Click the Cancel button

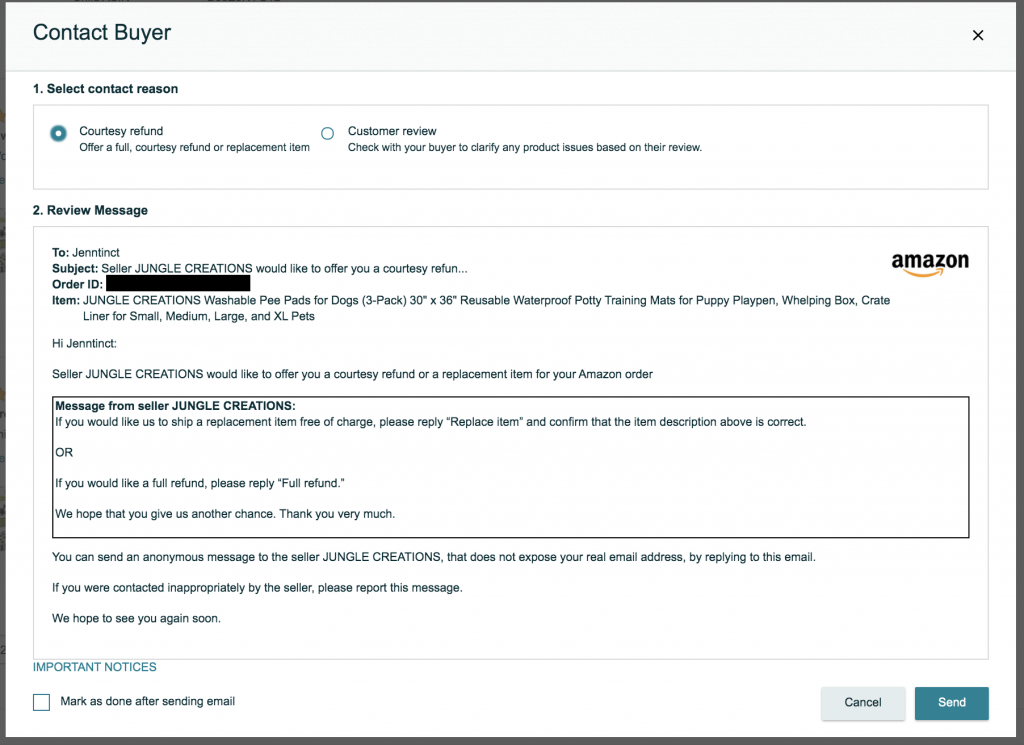[x=863, y=703]
